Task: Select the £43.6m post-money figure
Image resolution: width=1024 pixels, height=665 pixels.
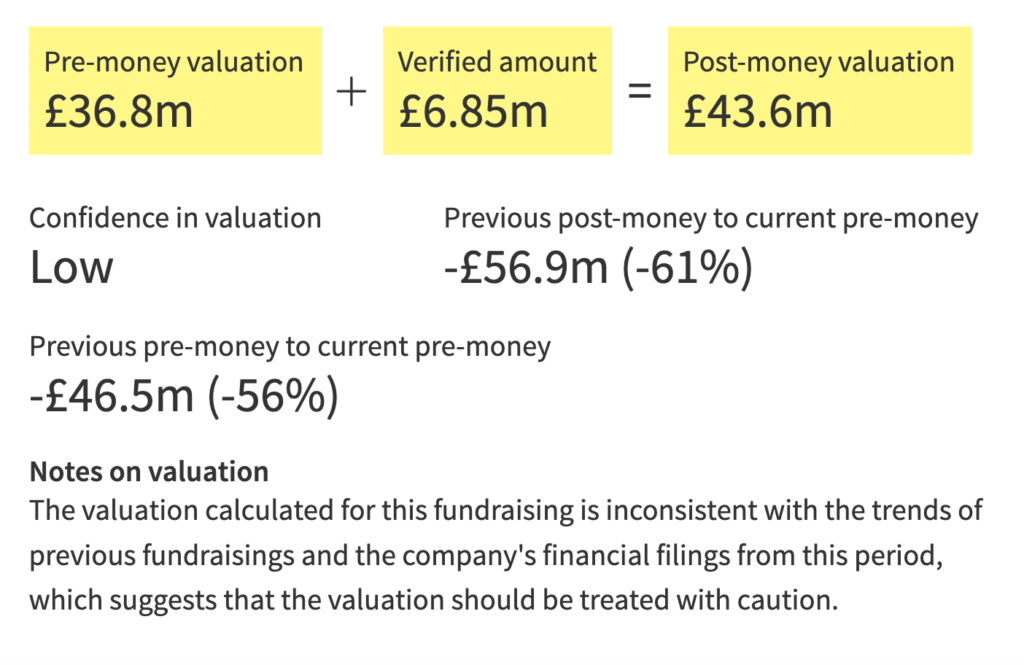Action: pyautogui.click(x=758, y=112)
